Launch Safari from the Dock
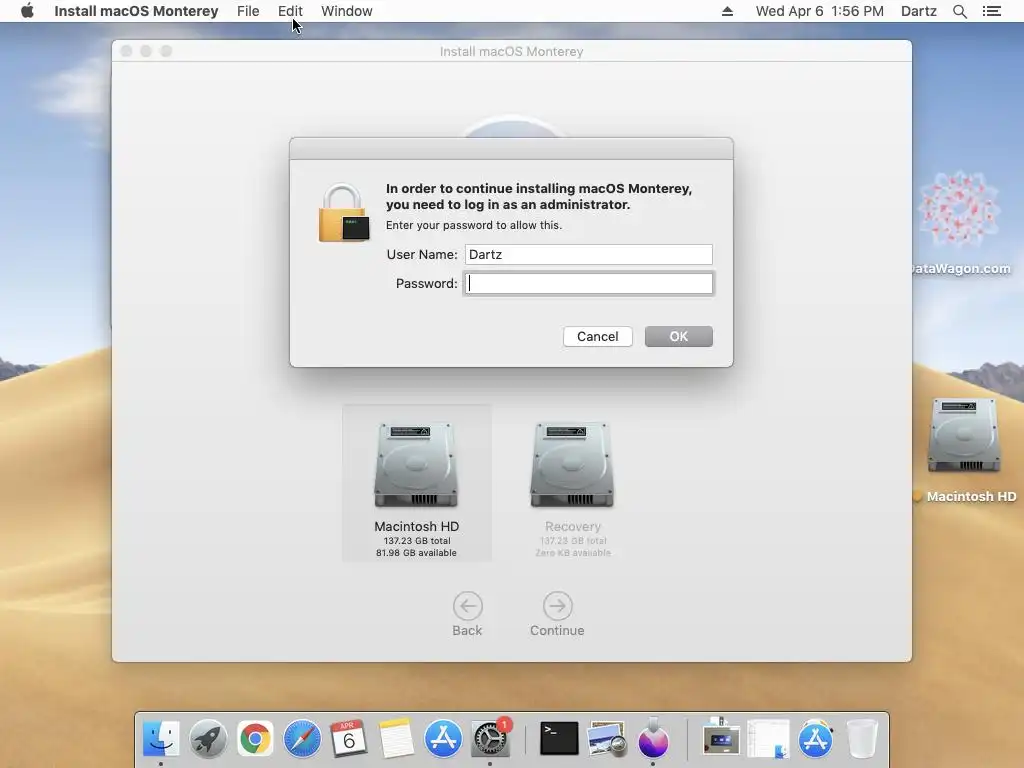 (x=302, y=739)
